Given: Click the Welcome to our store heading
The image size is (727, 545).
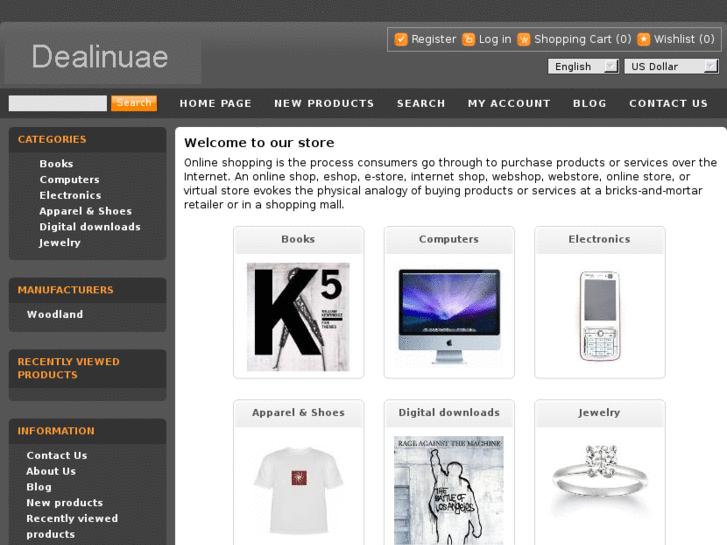Looking at the screenshot, I should point(259,143).
